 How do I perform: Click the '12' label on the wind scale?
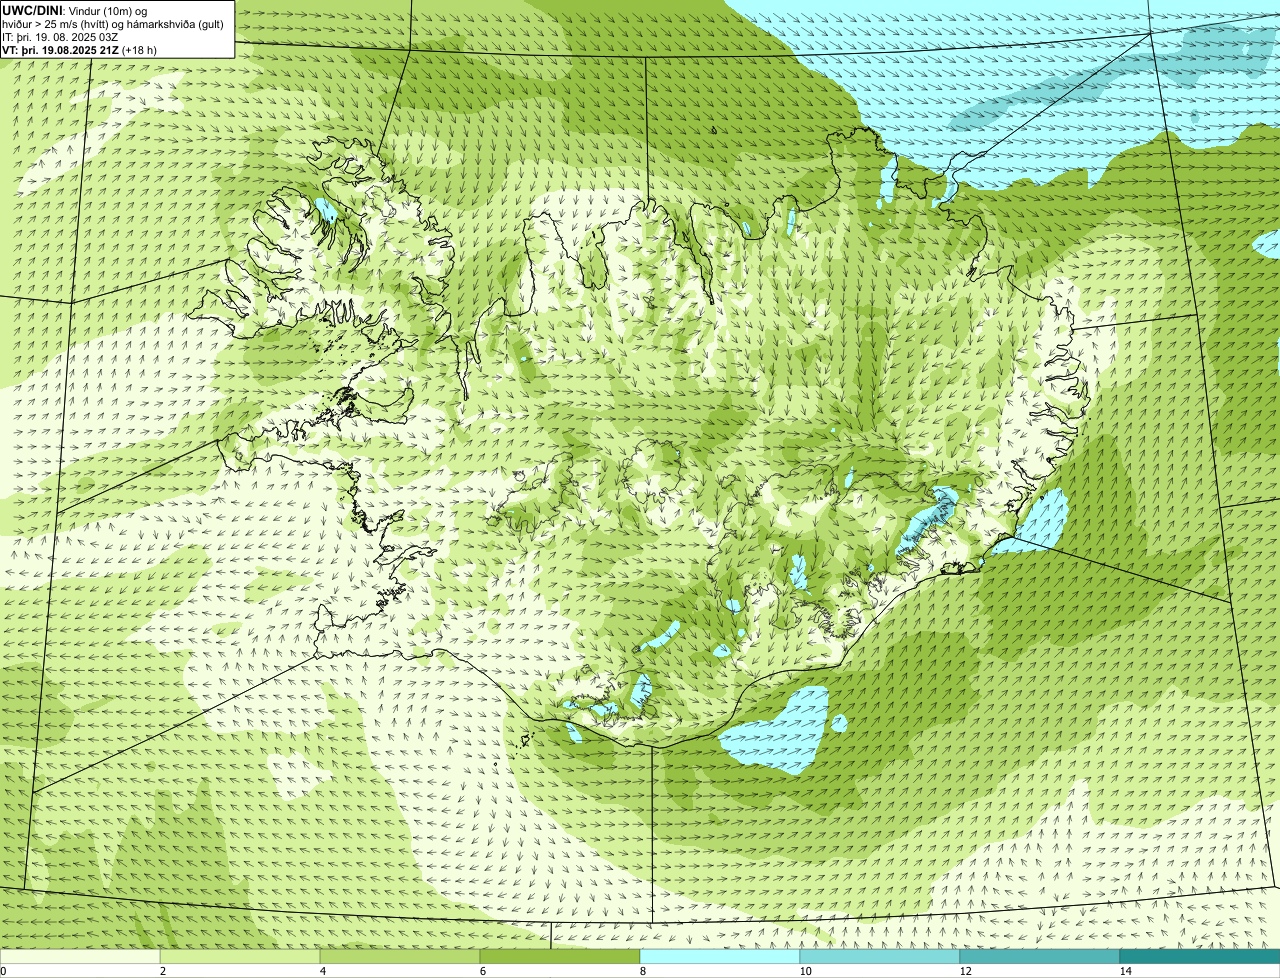click(x=965, y=971)
